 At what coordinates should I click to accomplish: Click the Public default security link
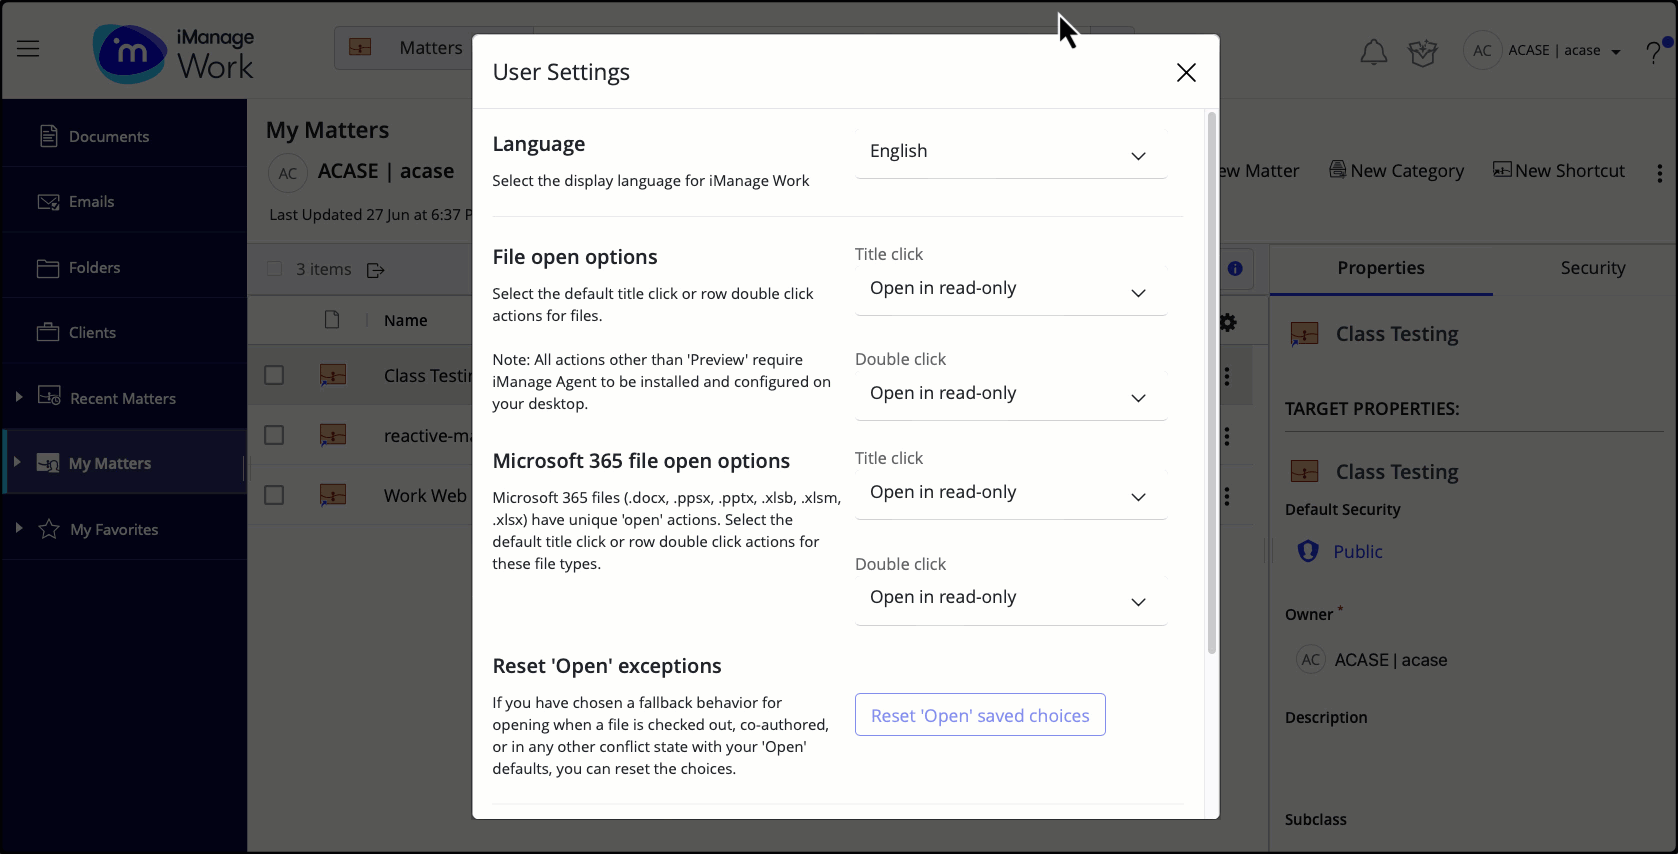tap(1357, 552)
